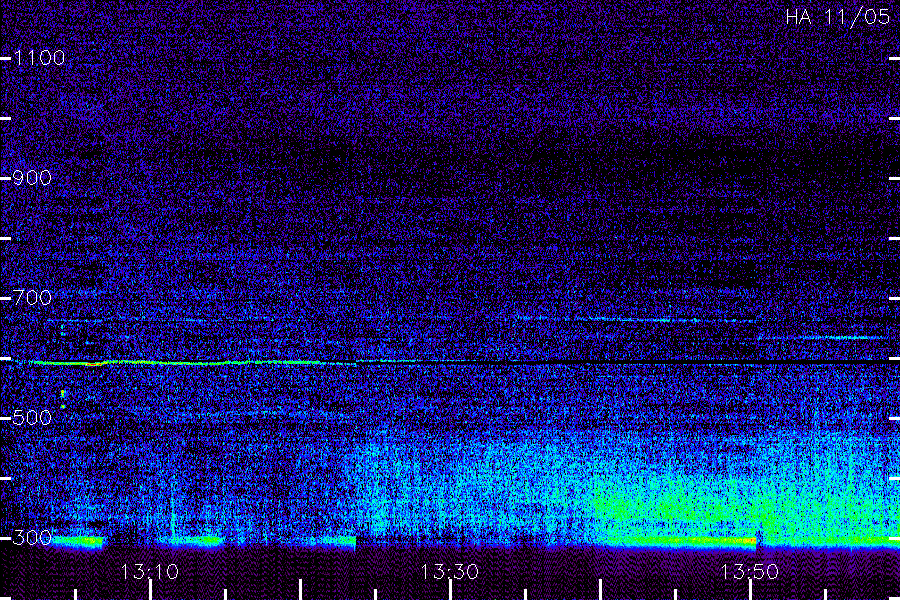Click the 13:30 time axis label

click(x=449, y=572)
